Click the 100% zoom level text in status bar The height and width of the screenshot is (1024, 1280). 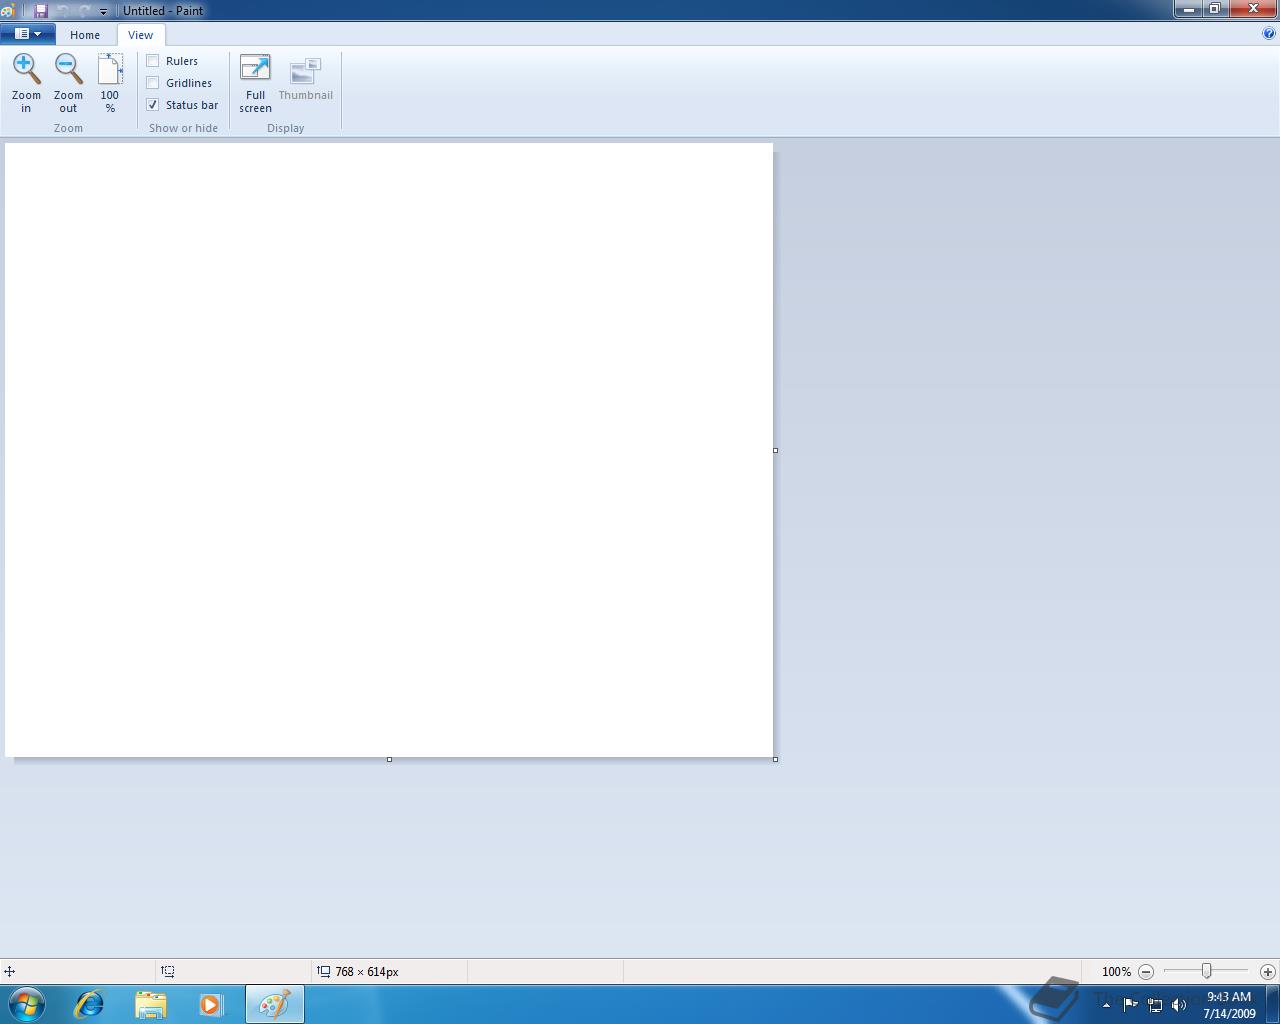[x=1116, y=972]
